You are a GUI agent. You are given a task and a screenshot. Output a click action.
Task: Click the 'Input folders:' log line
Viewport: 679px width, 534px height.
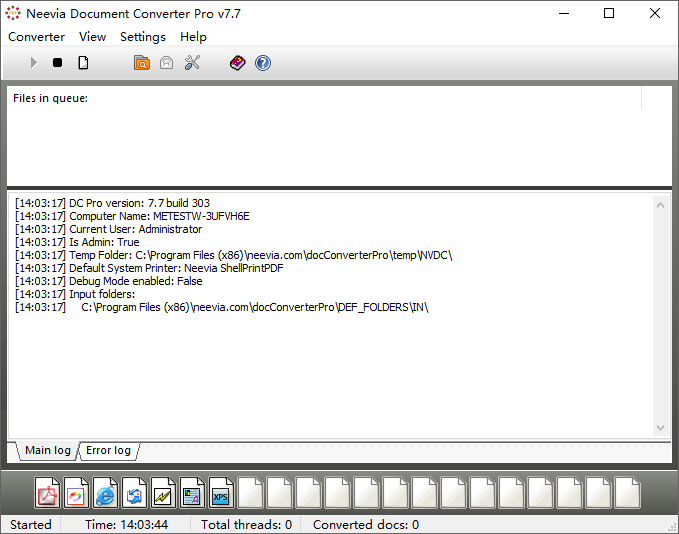click(75, 294)
